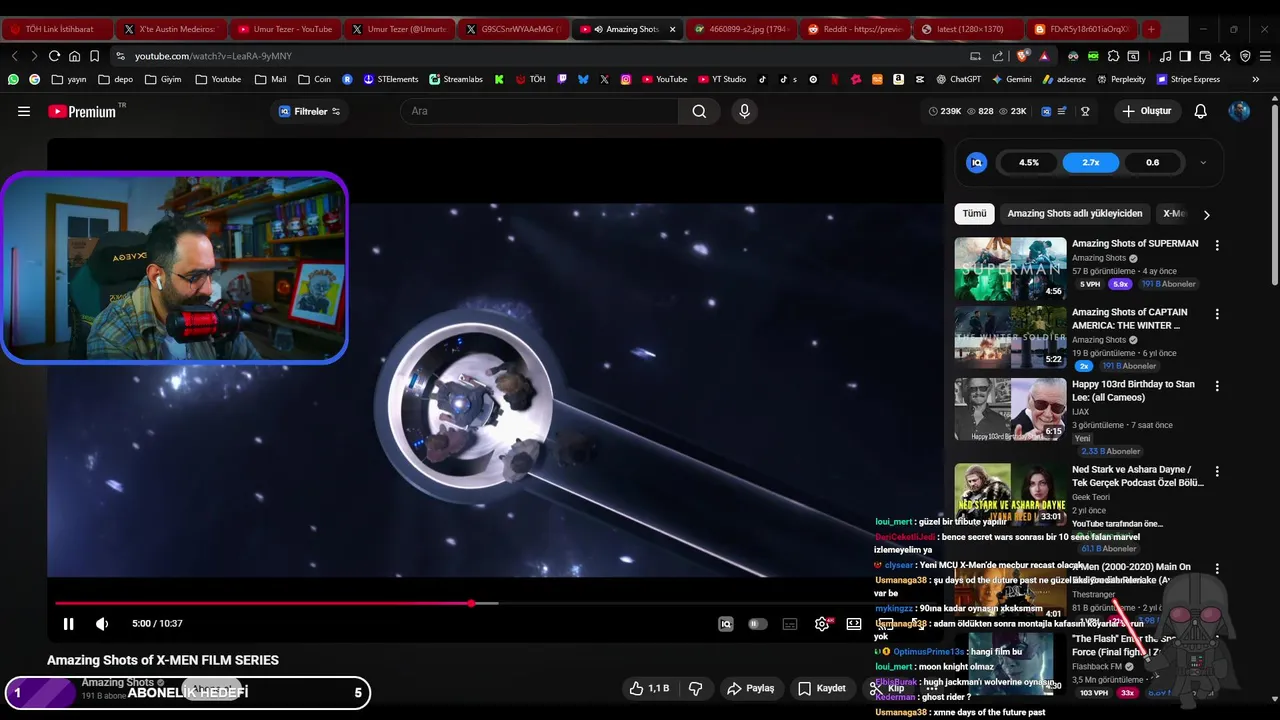Open the Filtreler filter control
1280x720 pixels.
tap(310, 111)
